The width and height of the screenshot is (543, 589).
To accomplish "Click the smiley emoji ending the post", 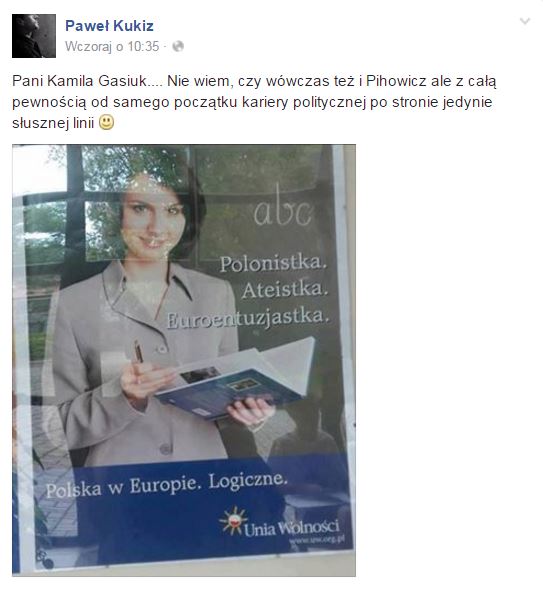I will point(106,122).
